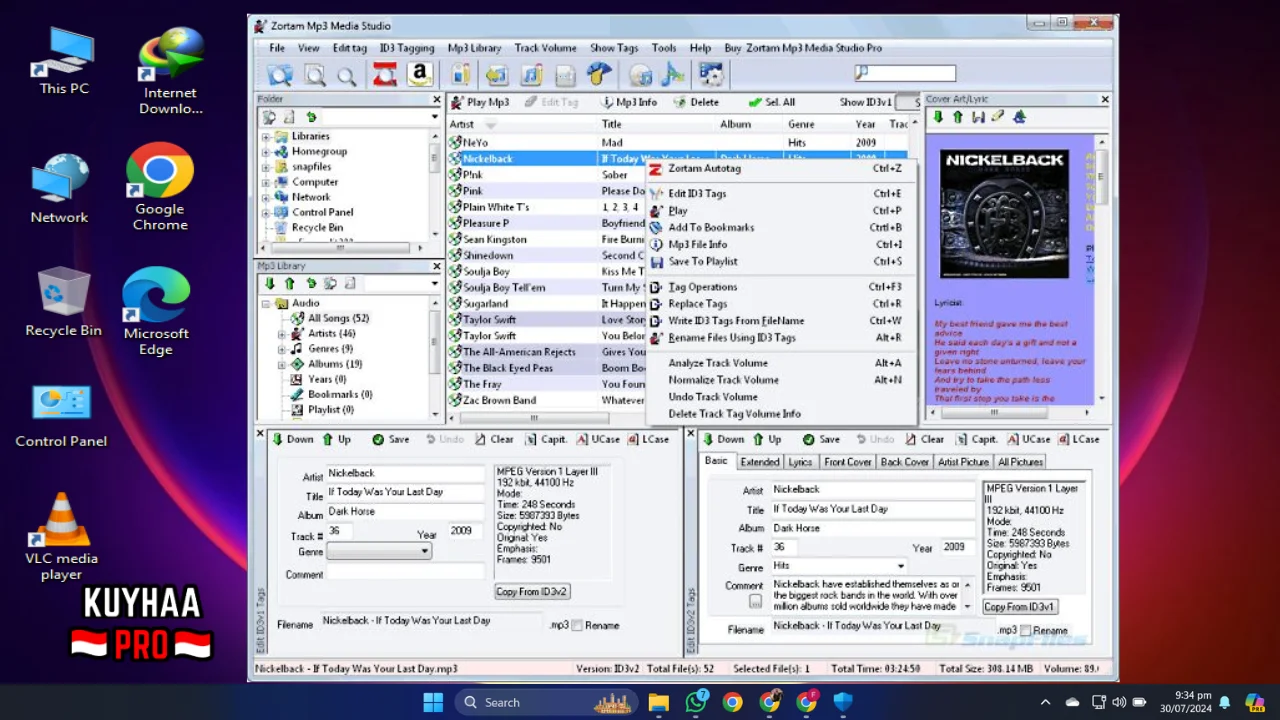The height and width of the screenshot is (720, 1280).
Task: Click the Nickelback album cover art
Action: tap(1004, 214)
